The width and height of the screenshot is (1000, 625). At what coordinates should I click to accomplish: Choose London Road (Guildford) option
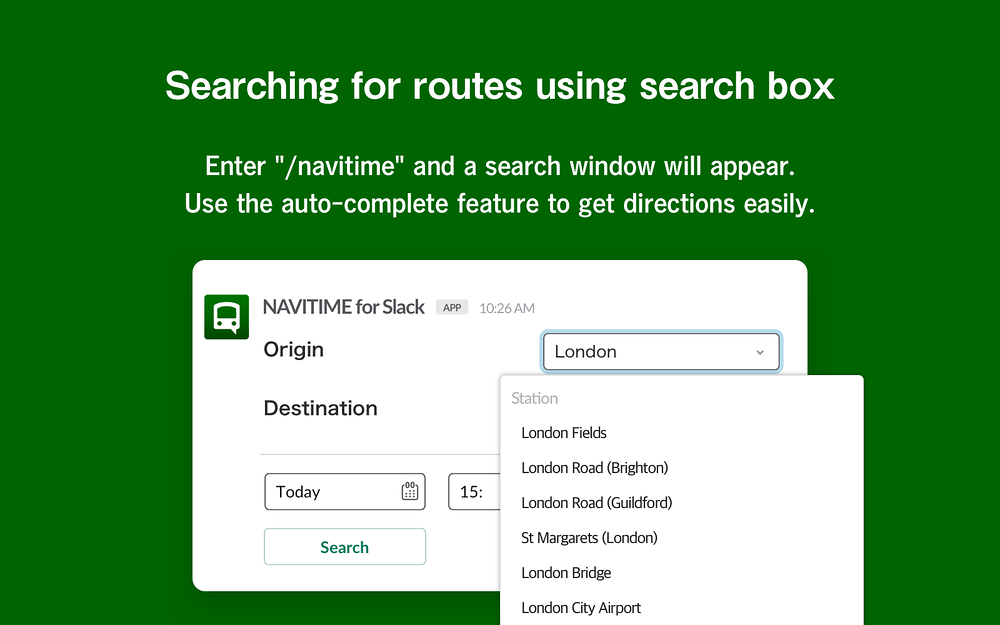(596, 503)
